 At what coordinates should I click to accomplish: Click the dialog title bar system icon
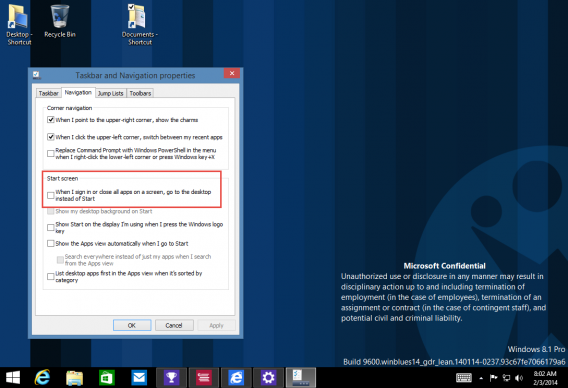click(37, 75)
